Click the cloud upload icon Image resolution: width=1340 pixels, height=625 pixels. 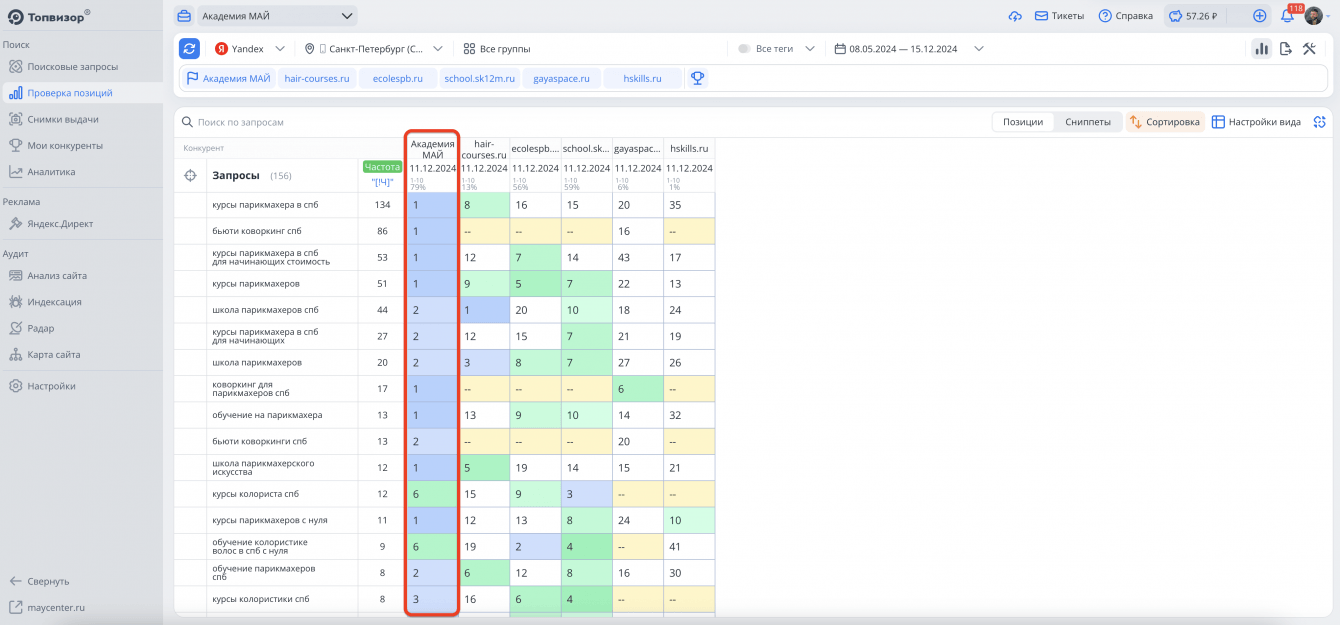(x=1015, y=16)
